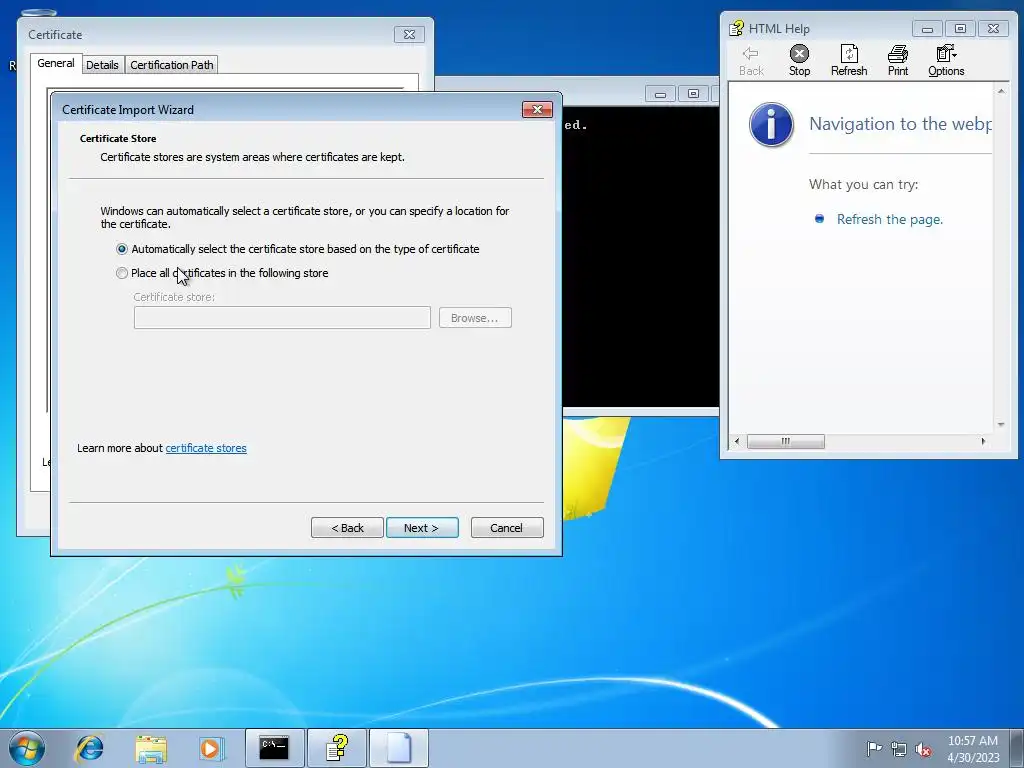
Task: Open the Start menu orb
Action: click(x=27, y=748)
